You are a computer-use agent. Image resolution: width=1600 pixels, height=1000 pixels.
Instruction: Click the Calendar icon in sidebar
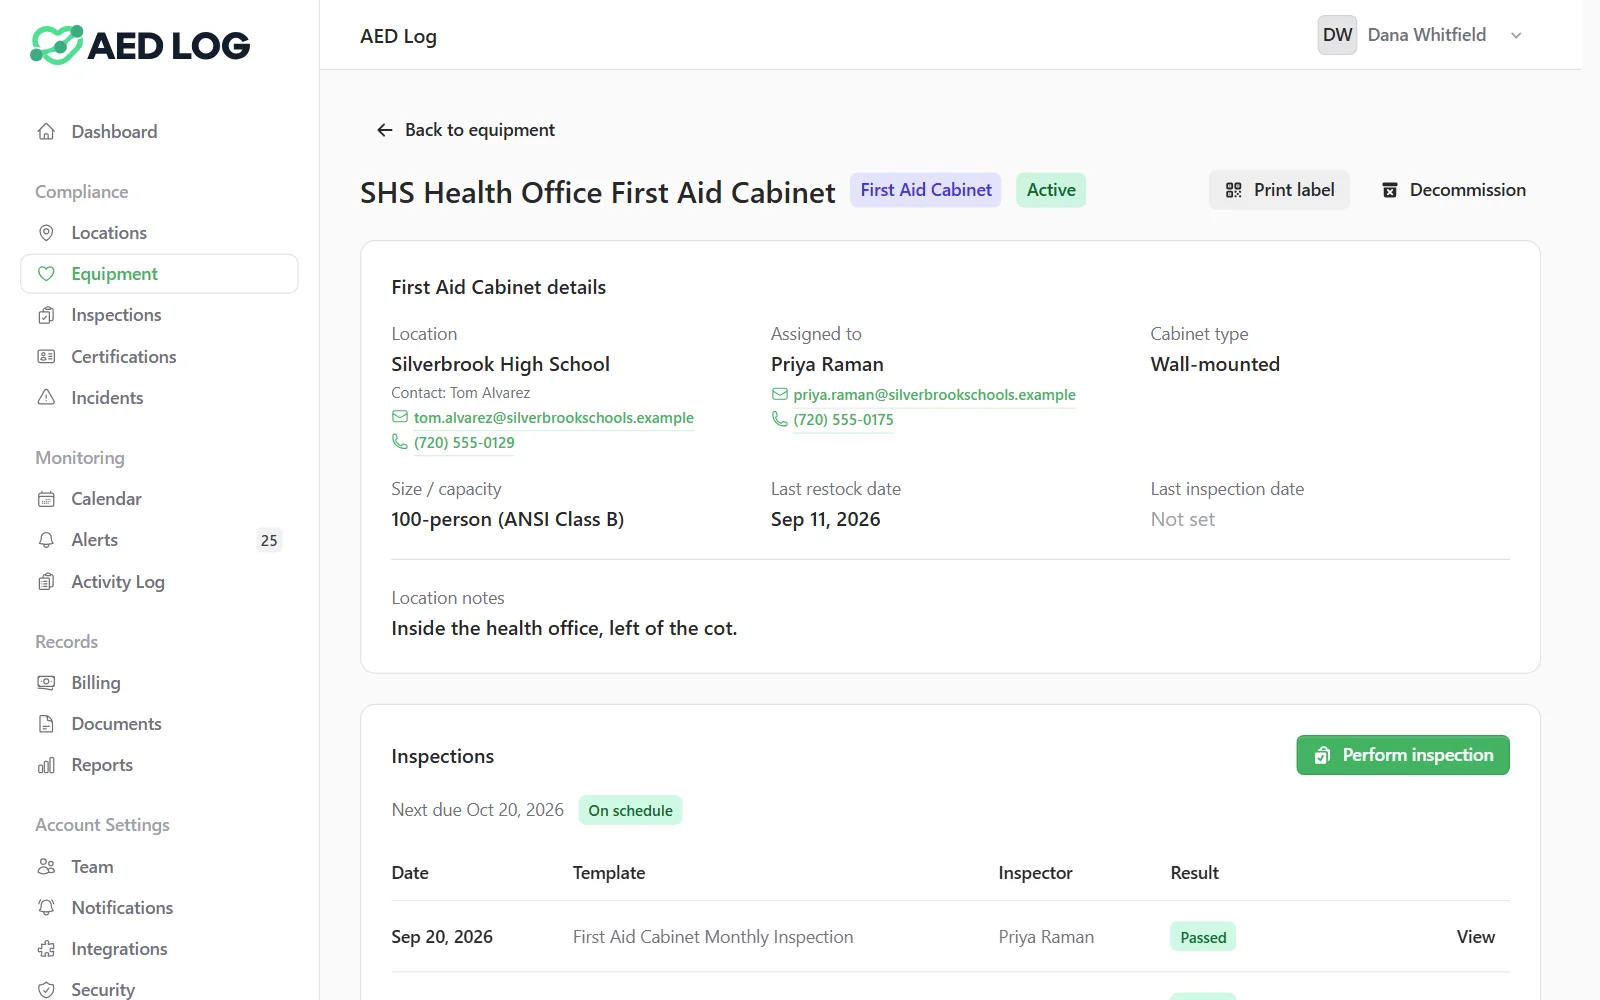[x=46, y=499]
